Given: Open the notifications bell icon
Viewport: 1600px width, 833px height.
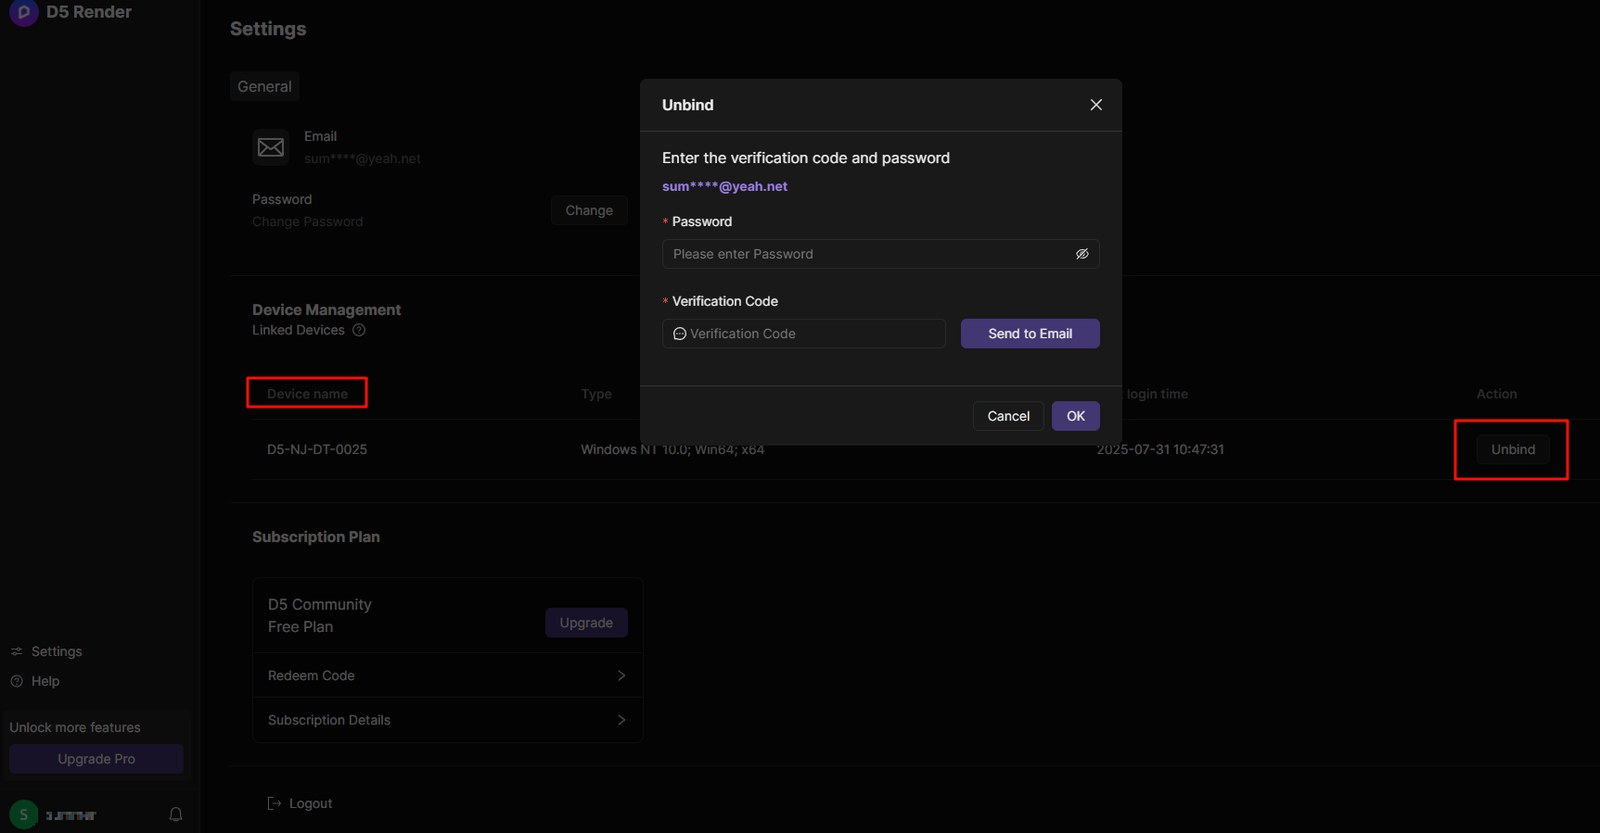Looking at the screenshot, I should click(x=176, y=815).
